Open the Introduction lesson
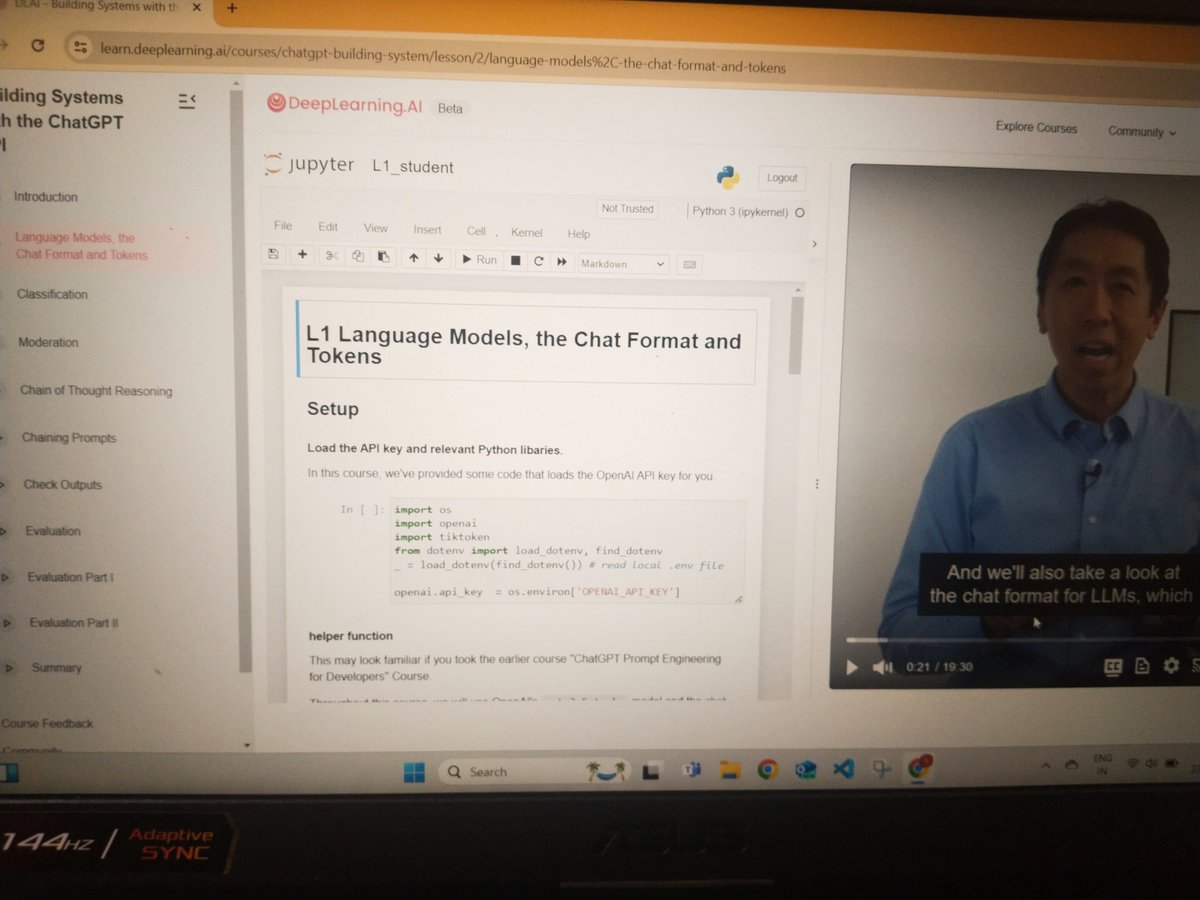The height and width of the screenshot is (900, 1200). click(x=45, y=197)
